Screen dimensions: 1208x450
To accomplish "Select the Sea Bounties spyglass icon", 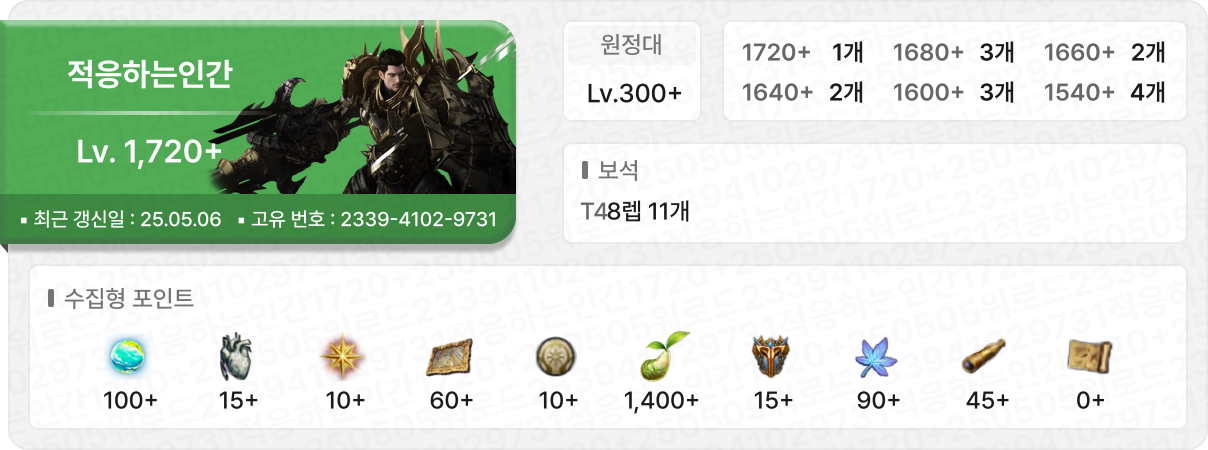I will [985, 354].
